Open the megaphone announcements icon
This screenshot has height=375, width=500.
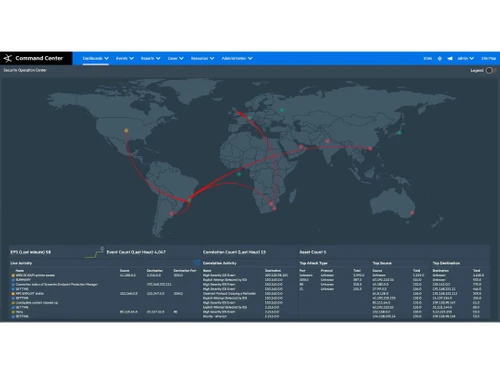click(x=450, y=58)
